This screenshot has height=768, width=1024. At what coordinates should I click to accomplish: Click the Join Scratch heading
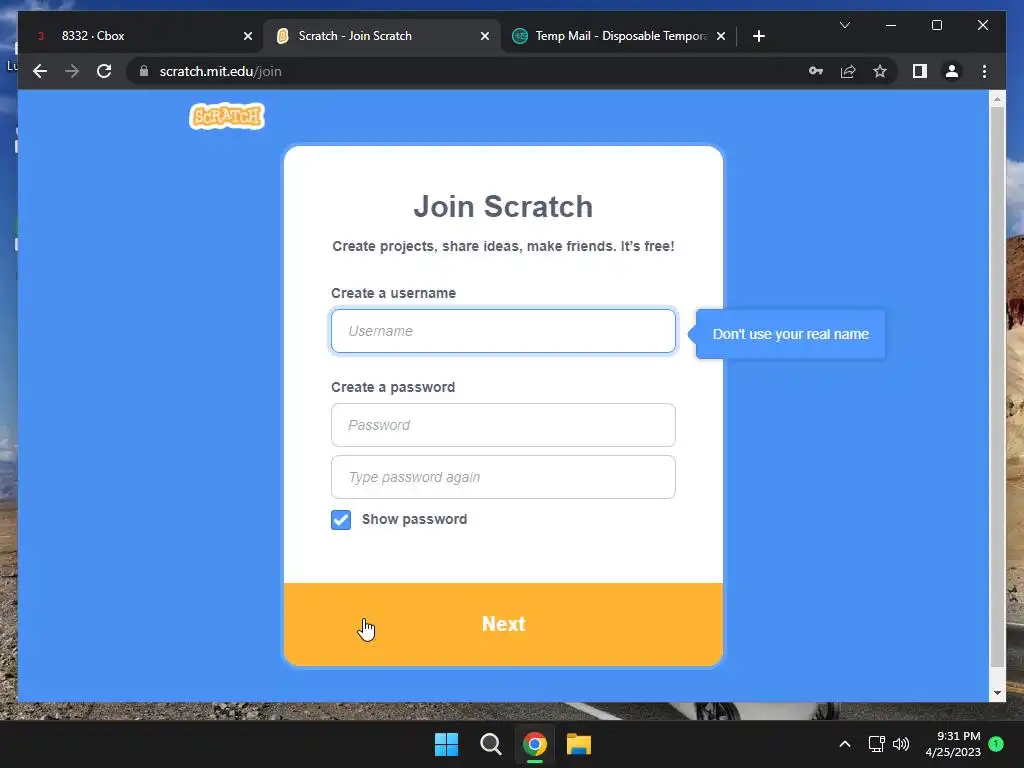pos(503,206)
